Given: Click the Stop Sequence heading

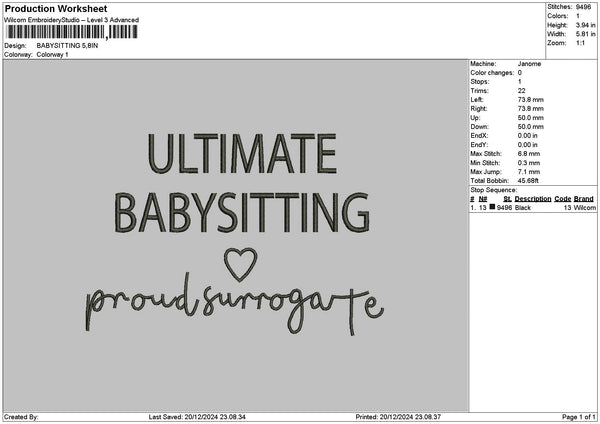Looking at the screenshot, I should point(493,189).
